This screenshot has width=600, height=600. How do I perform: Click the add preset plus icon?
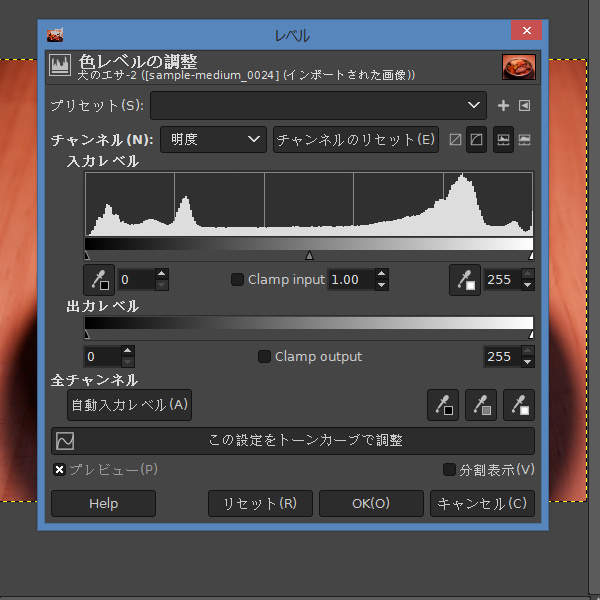click(x=503, y=105)
